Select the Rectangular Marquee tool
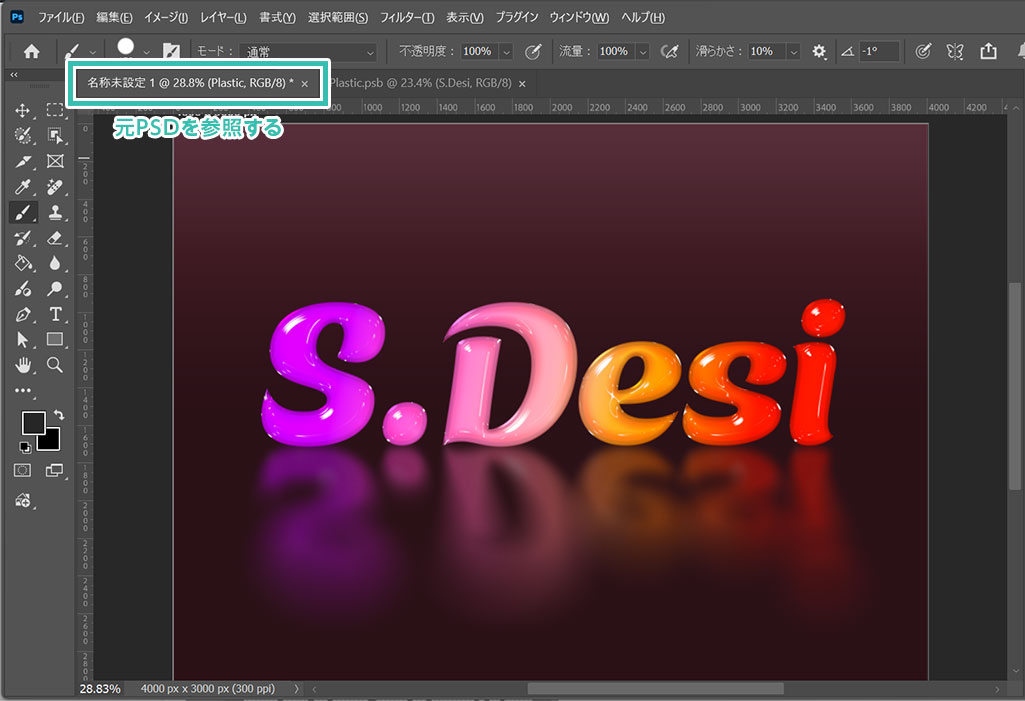Screen dimensions: 1025x701 pyautogui.click(x=55, y=110)
